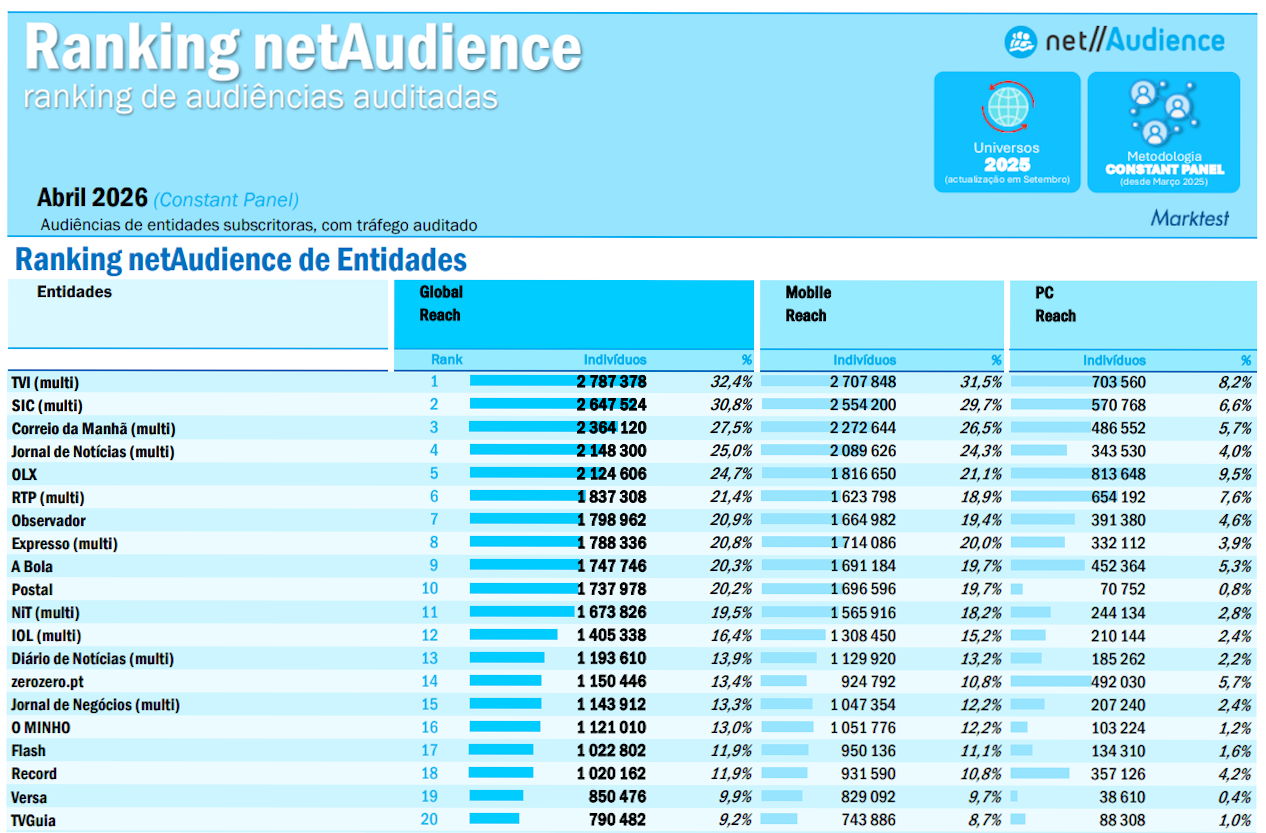1266x833 pixels.
Task: Click the global reach value 1 405 338
Action: tap(611, 635)
